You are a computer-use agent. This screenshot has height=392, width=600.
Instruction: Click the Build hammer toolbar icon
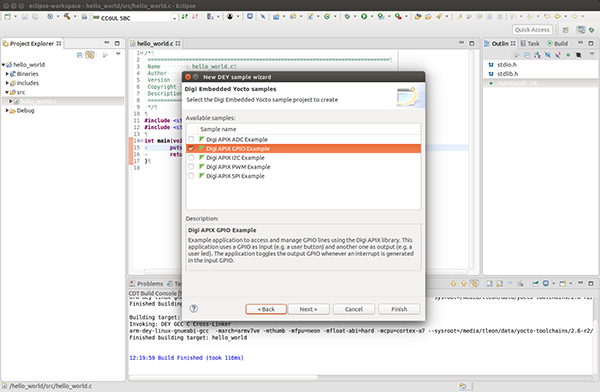click(x=67, y=16)
